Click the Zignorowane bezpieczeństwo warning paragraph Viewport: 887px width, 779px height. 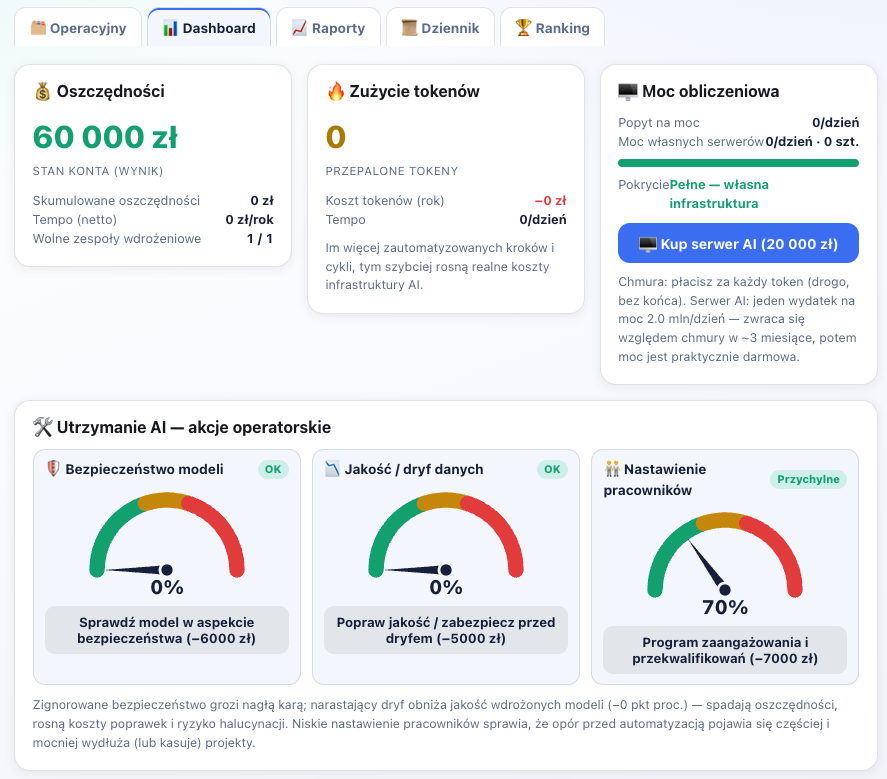pyautogui.click(x=435, y=724)
